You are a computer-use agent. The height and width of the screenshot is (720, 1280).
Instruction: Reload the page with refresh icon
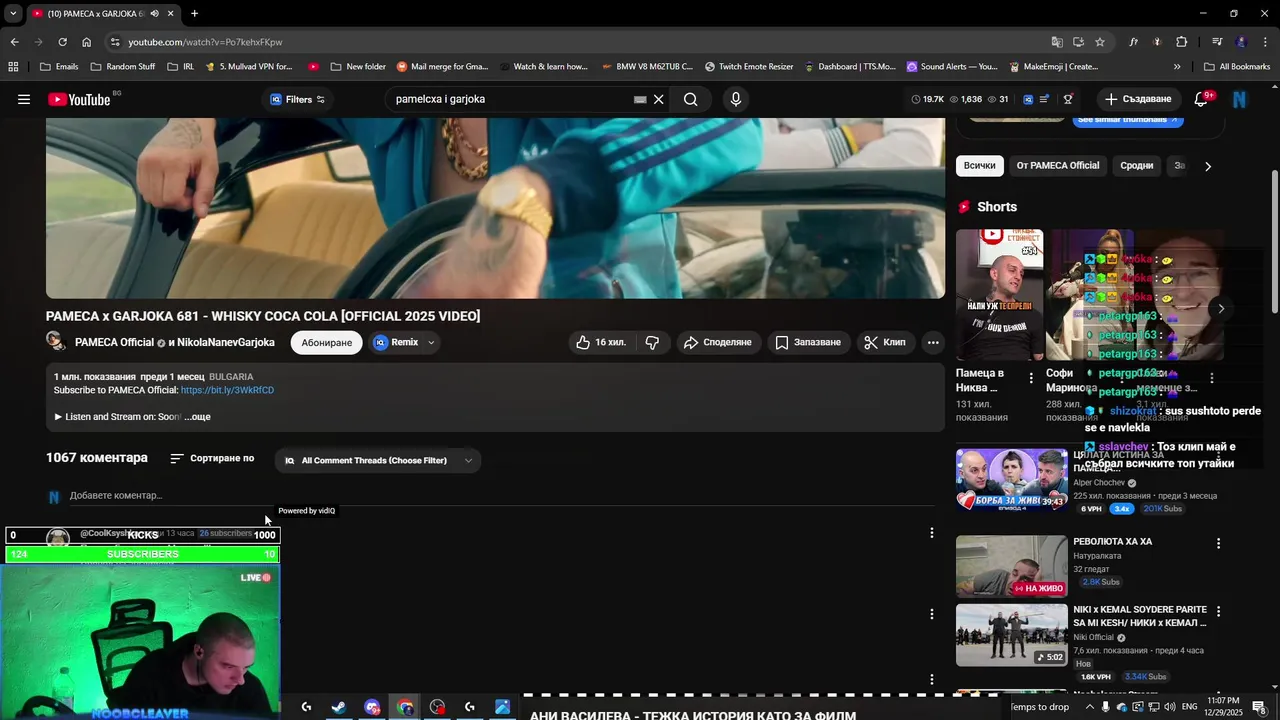point(62,42)
